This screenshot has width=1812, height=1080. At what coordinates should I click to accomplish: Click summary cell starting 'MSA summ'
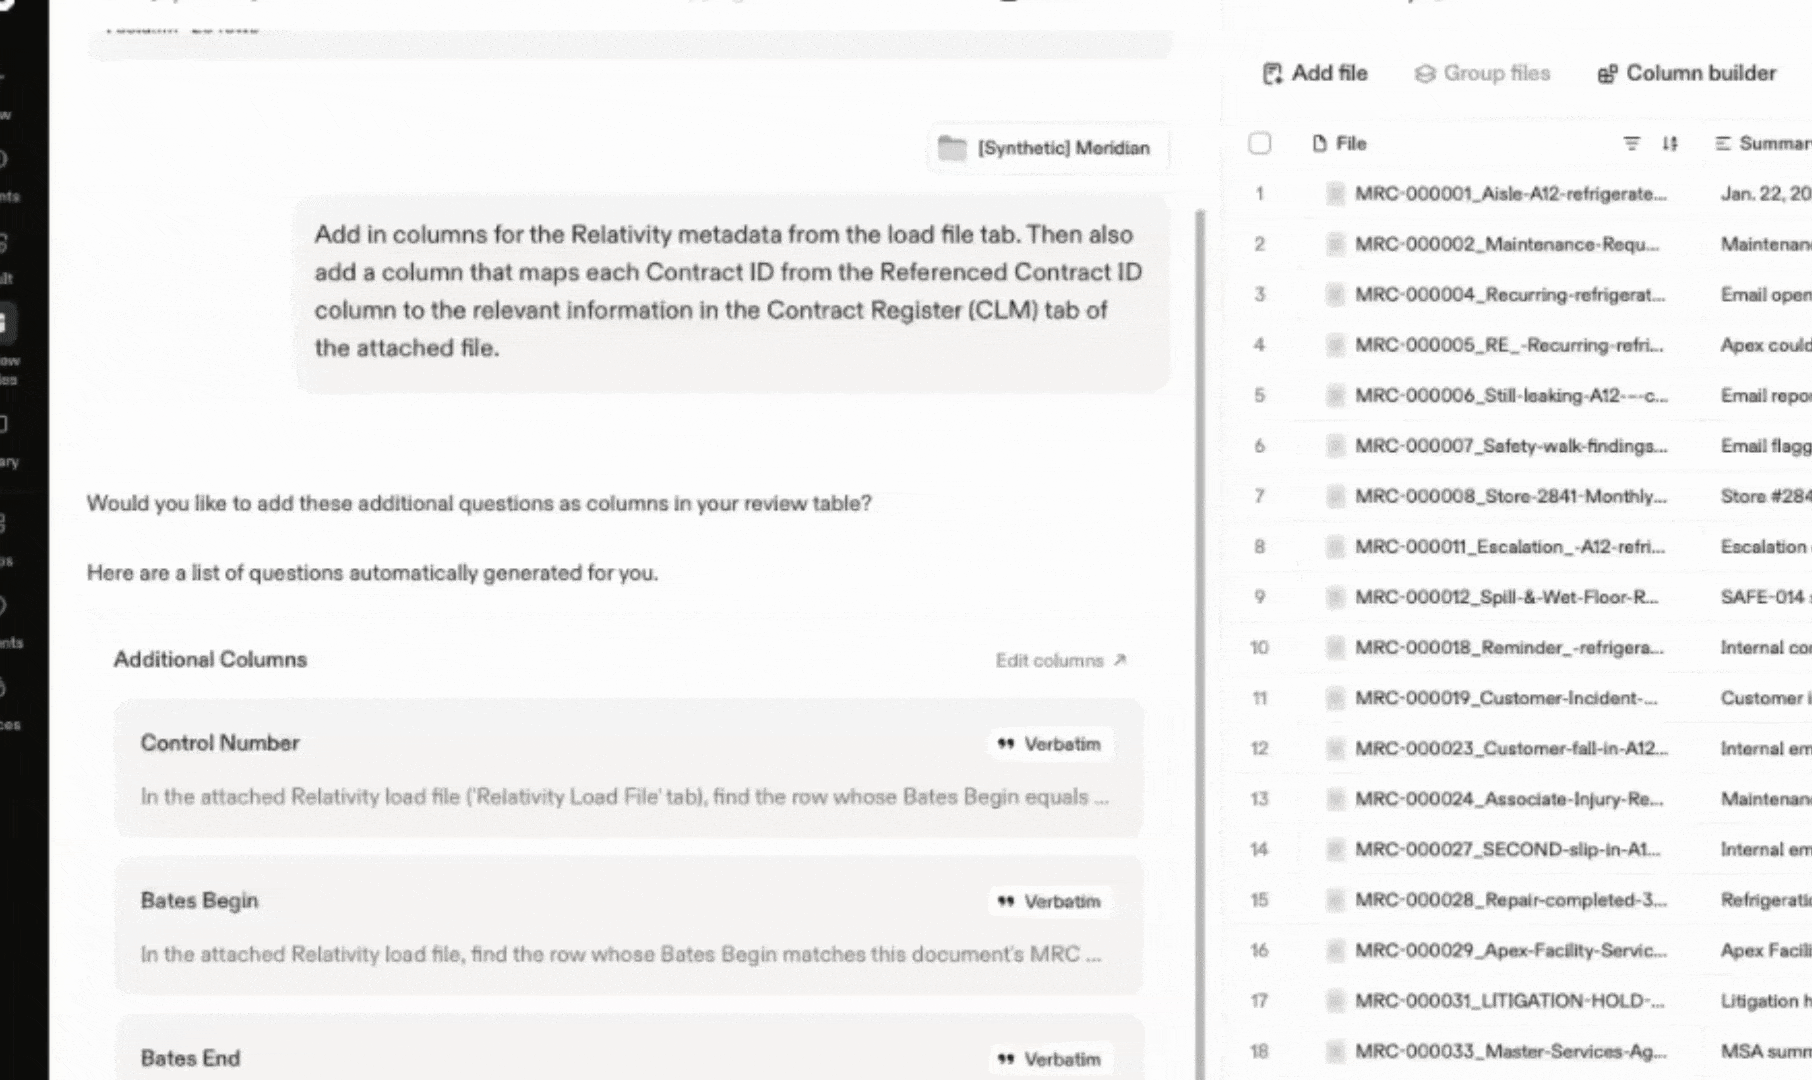click(1765, 1051)
